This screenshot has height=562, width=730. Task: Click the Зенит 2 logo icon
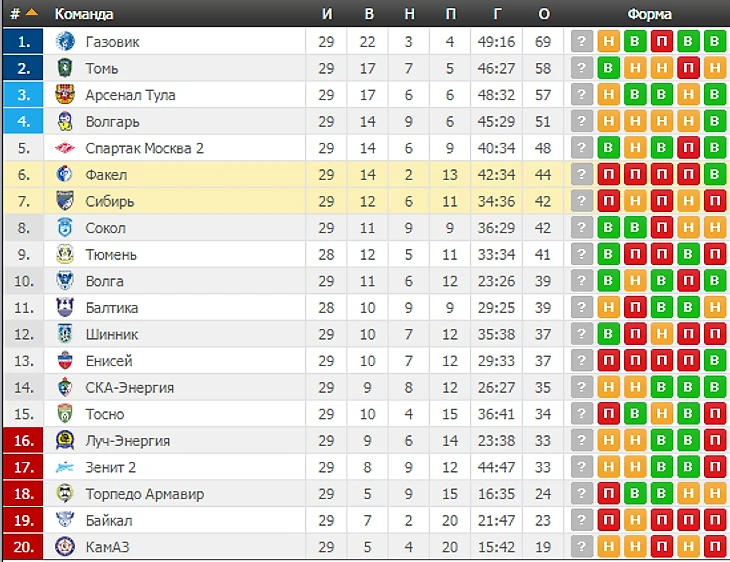click(65, 467)
